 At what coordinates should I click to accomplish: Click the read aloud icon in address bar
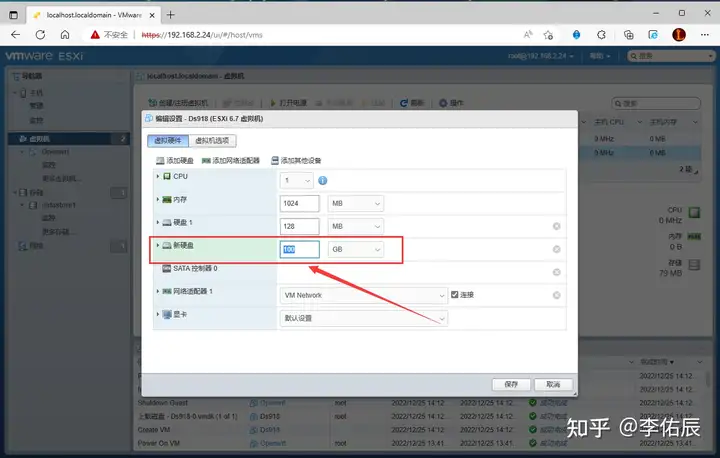(x=528, y=35)
